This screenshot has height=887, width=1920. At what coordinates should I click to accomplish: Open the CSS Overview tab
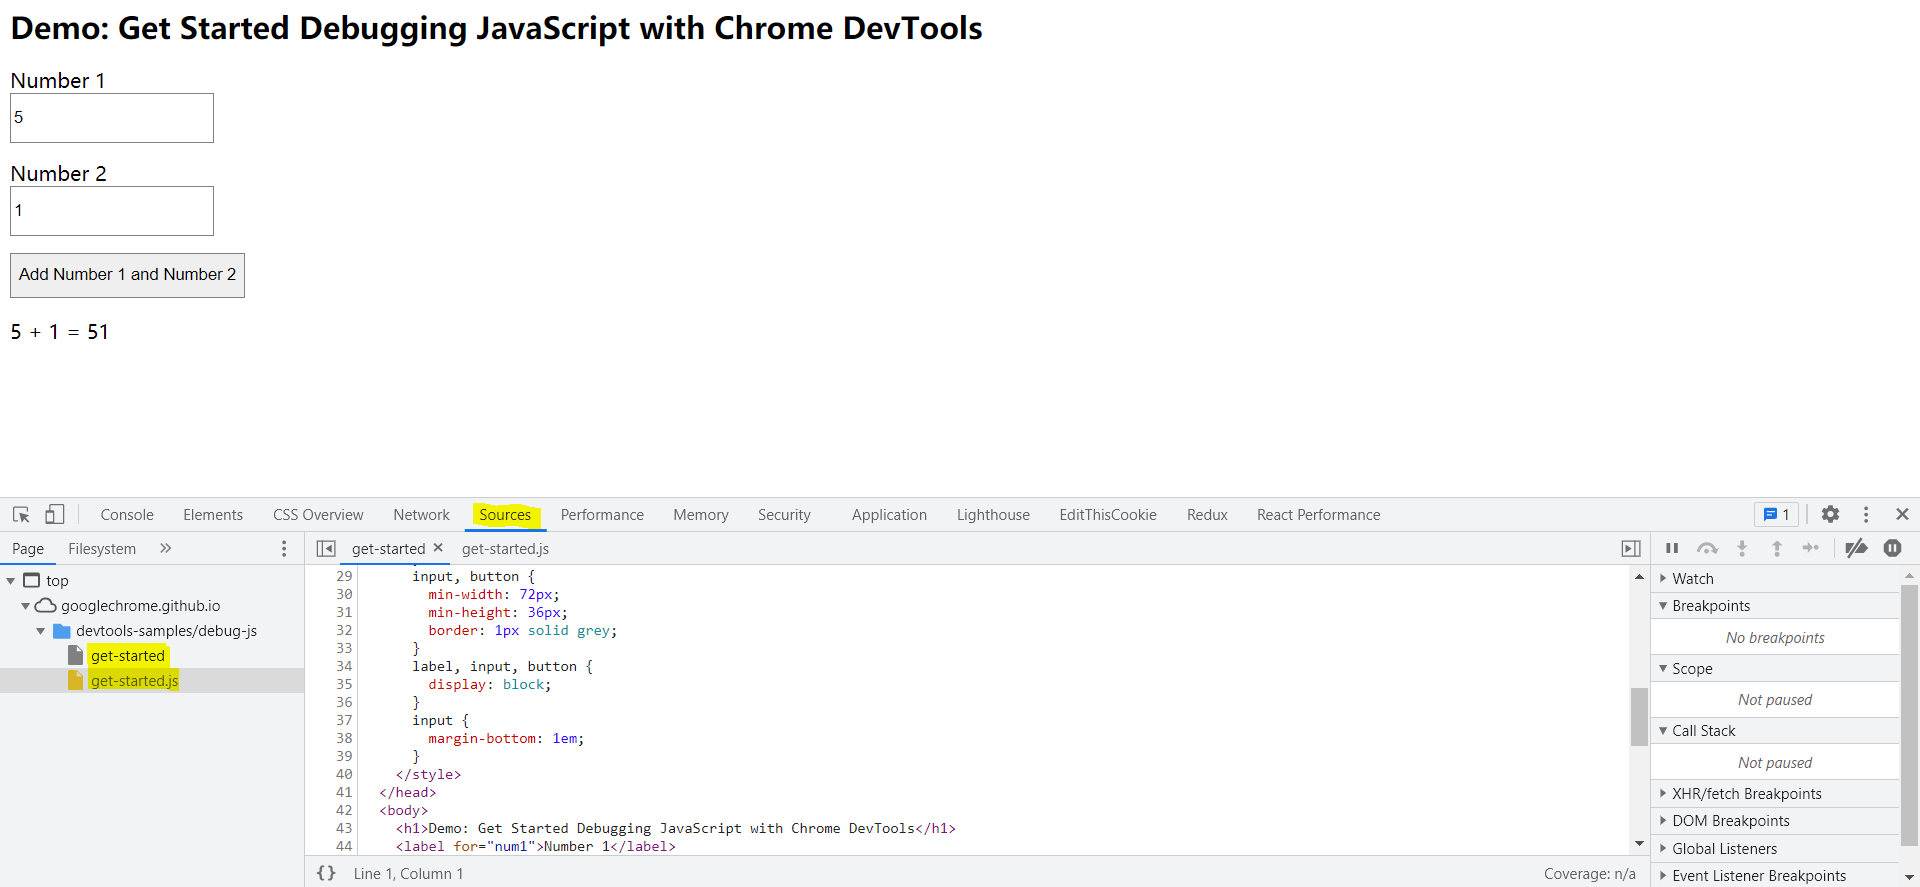pos(318,515)
